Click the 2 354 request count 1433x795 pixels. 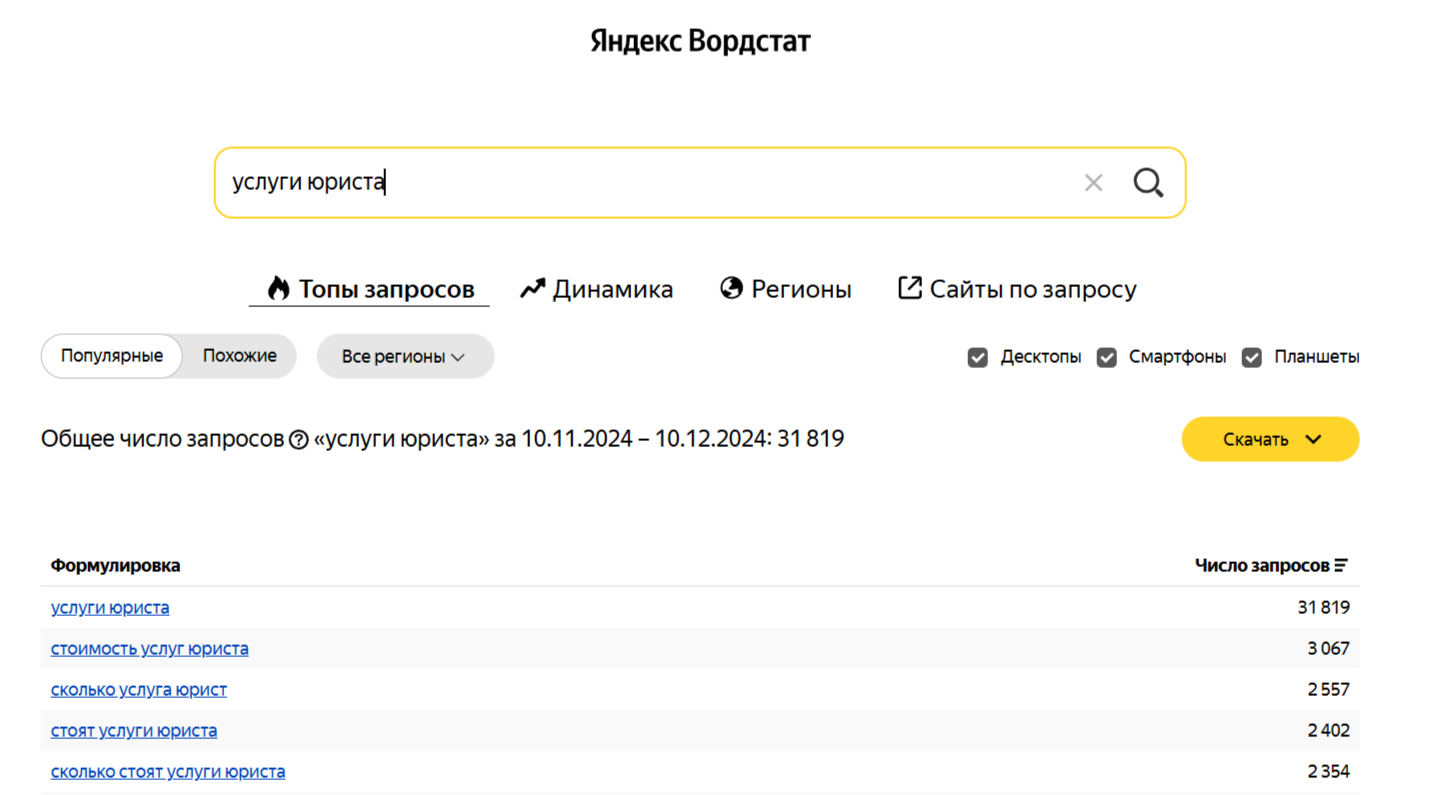click(x=1328, y=771)
